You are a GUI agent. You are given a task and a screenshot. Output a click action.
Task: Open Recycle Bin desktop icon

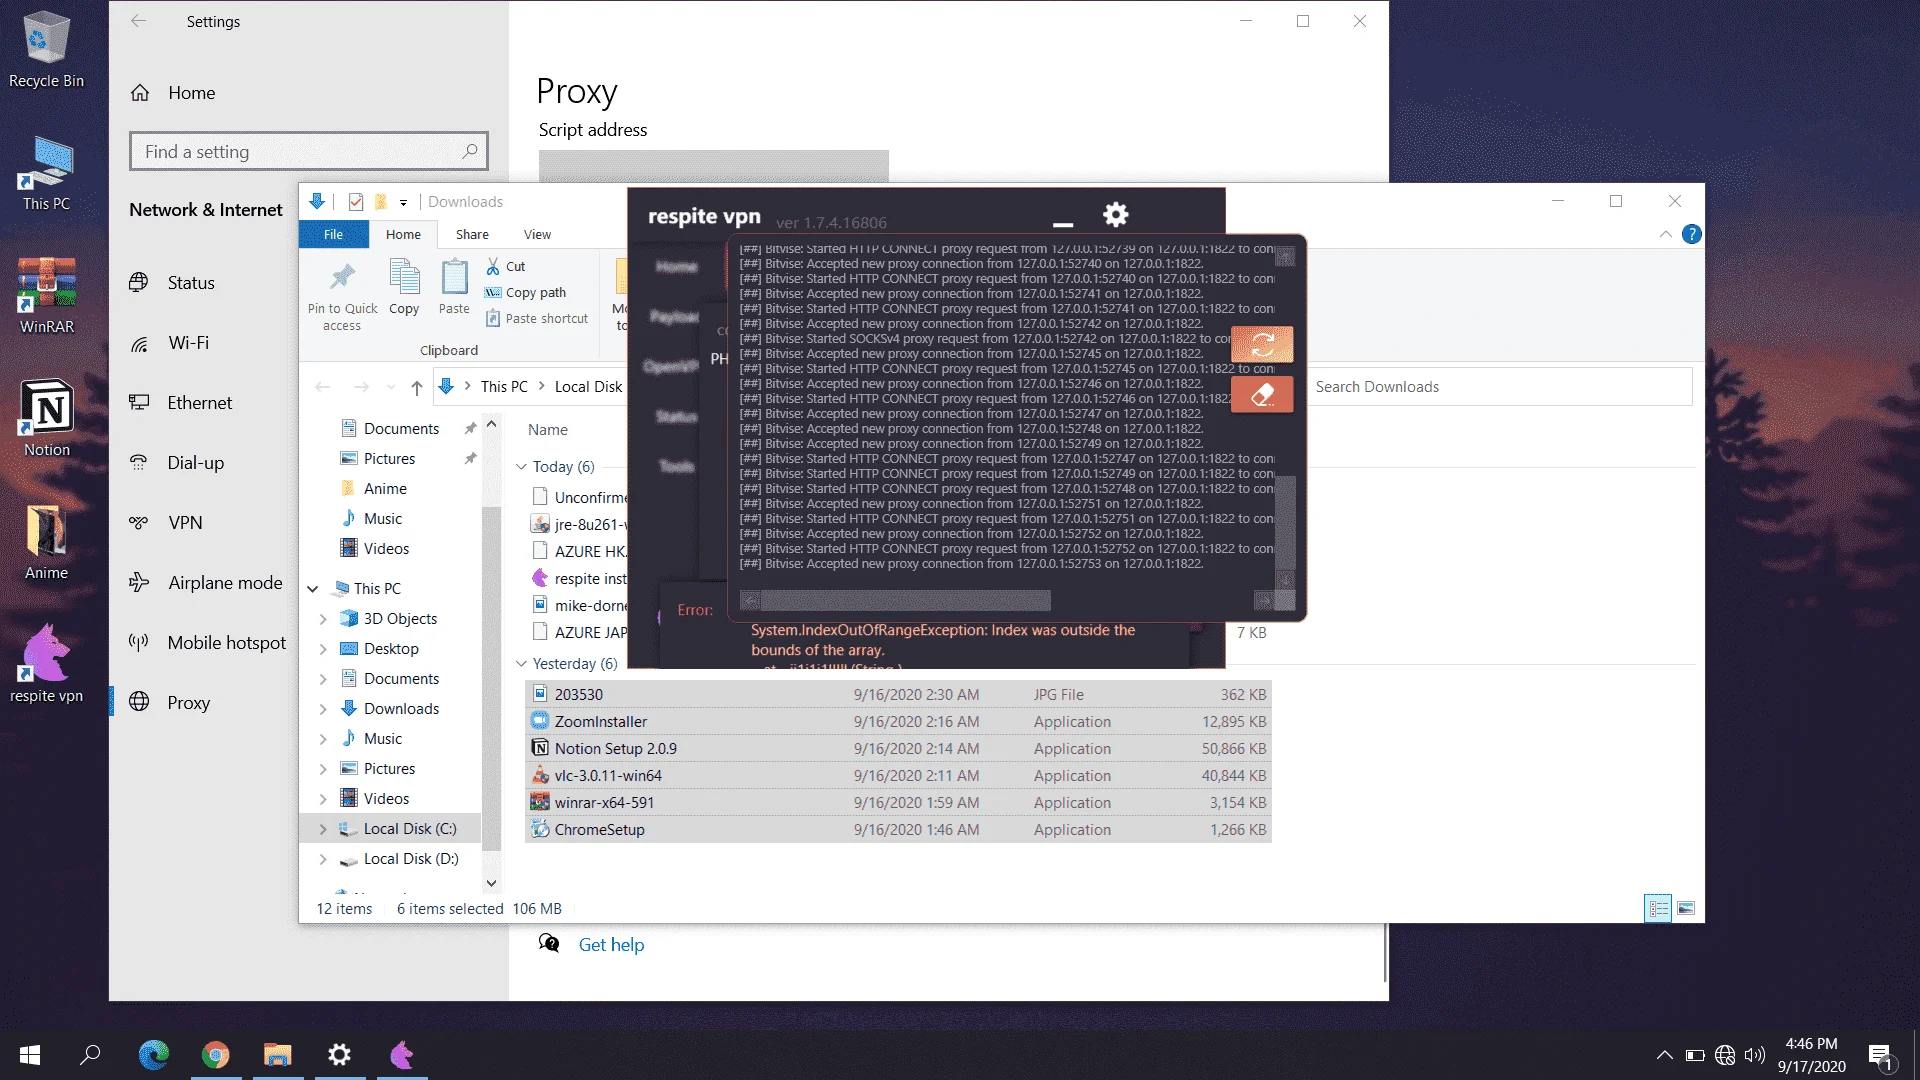(46, 50)
